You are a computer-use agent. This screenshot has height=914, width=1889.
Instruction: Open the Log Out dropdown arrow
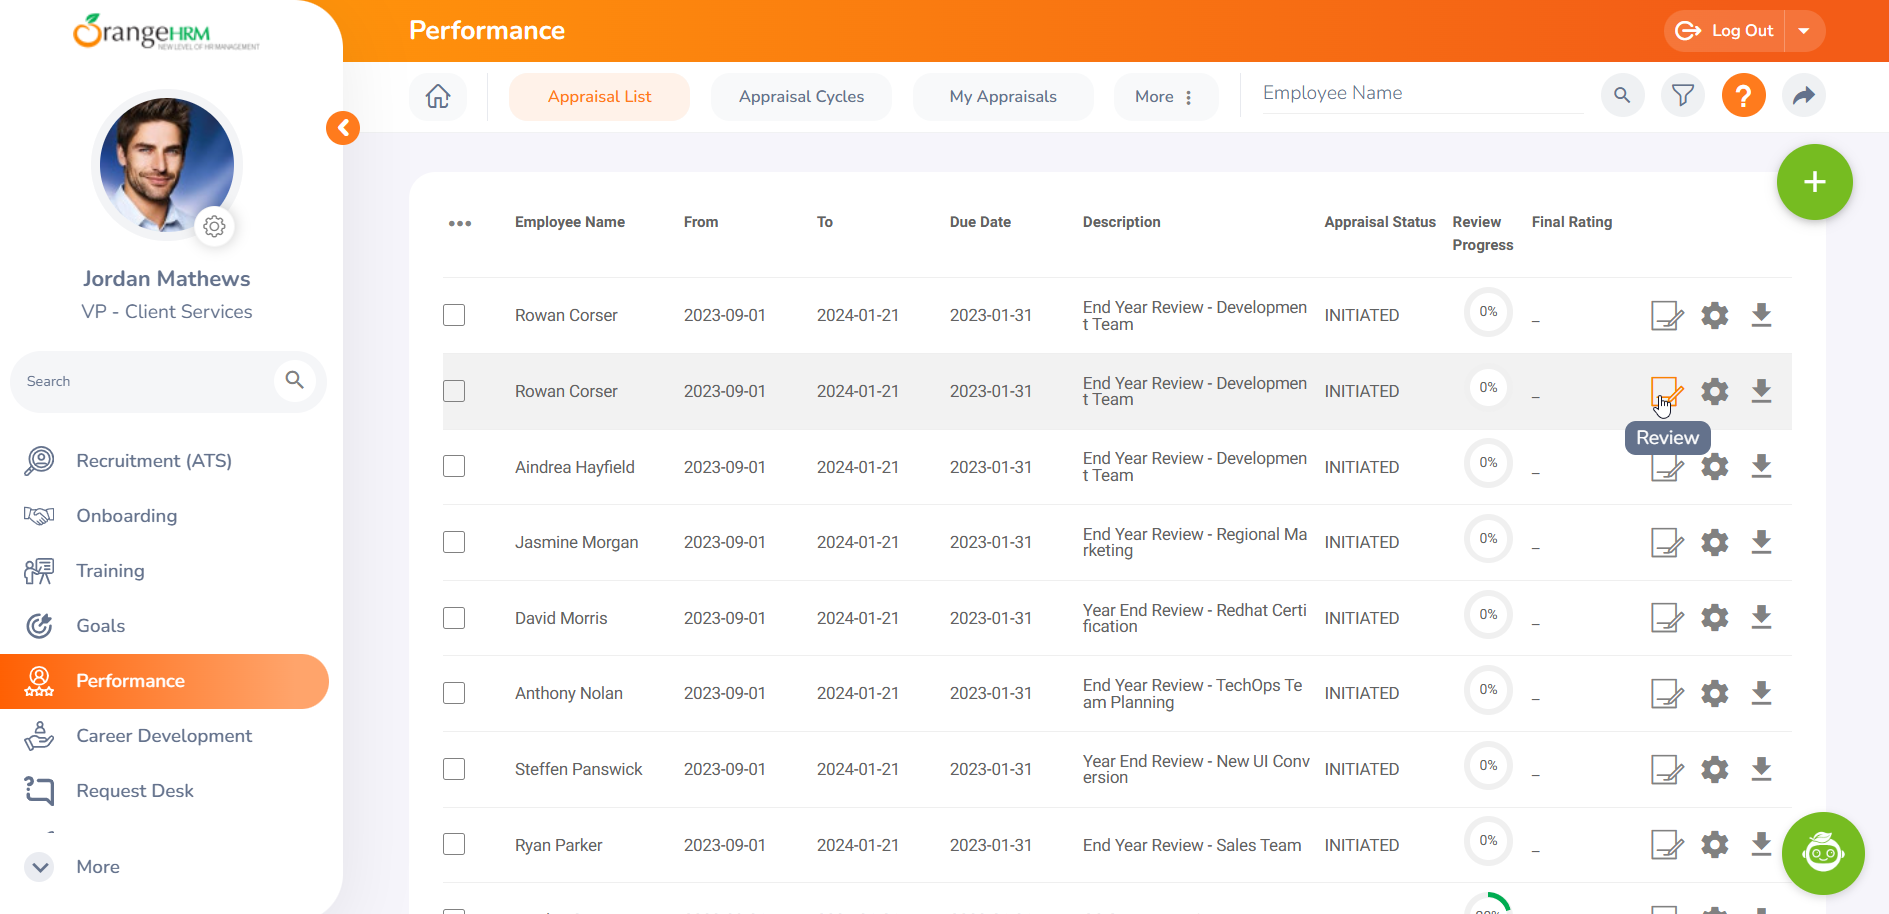click(x=1804, y=31)
